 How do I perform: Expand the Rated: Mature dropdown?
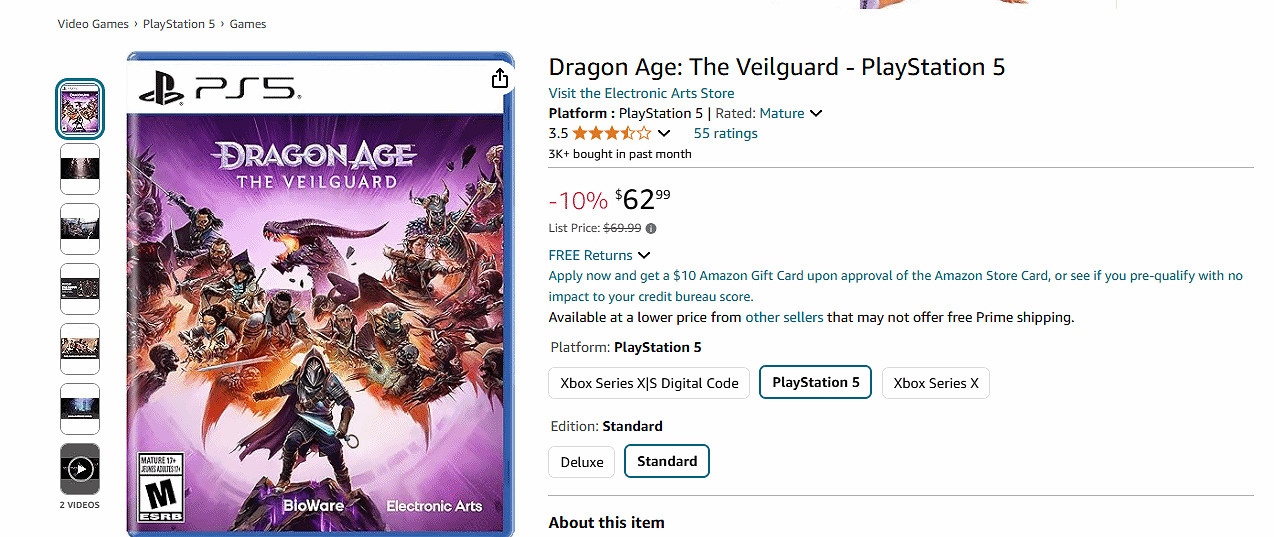tap(816, 113)
